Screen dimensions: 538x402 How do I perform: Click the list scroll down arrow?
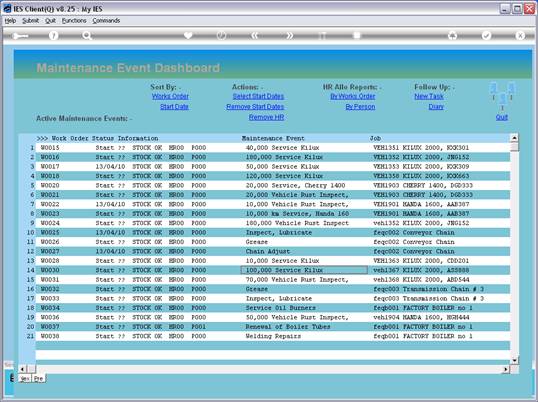tap(514, 360)
